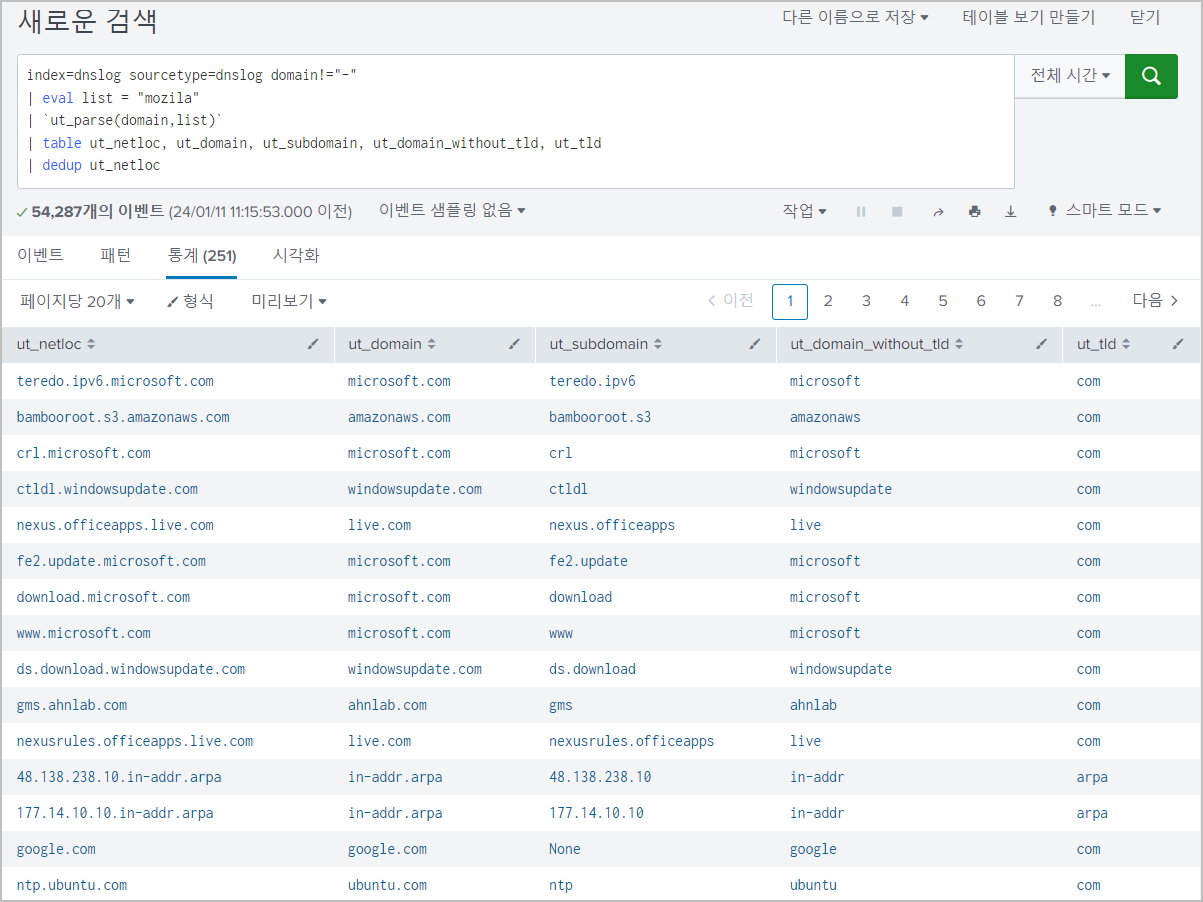Click ds.download.windowsupdate.com cell
The width and height of the screenshot is (1203, 902).
click(131, 669)
